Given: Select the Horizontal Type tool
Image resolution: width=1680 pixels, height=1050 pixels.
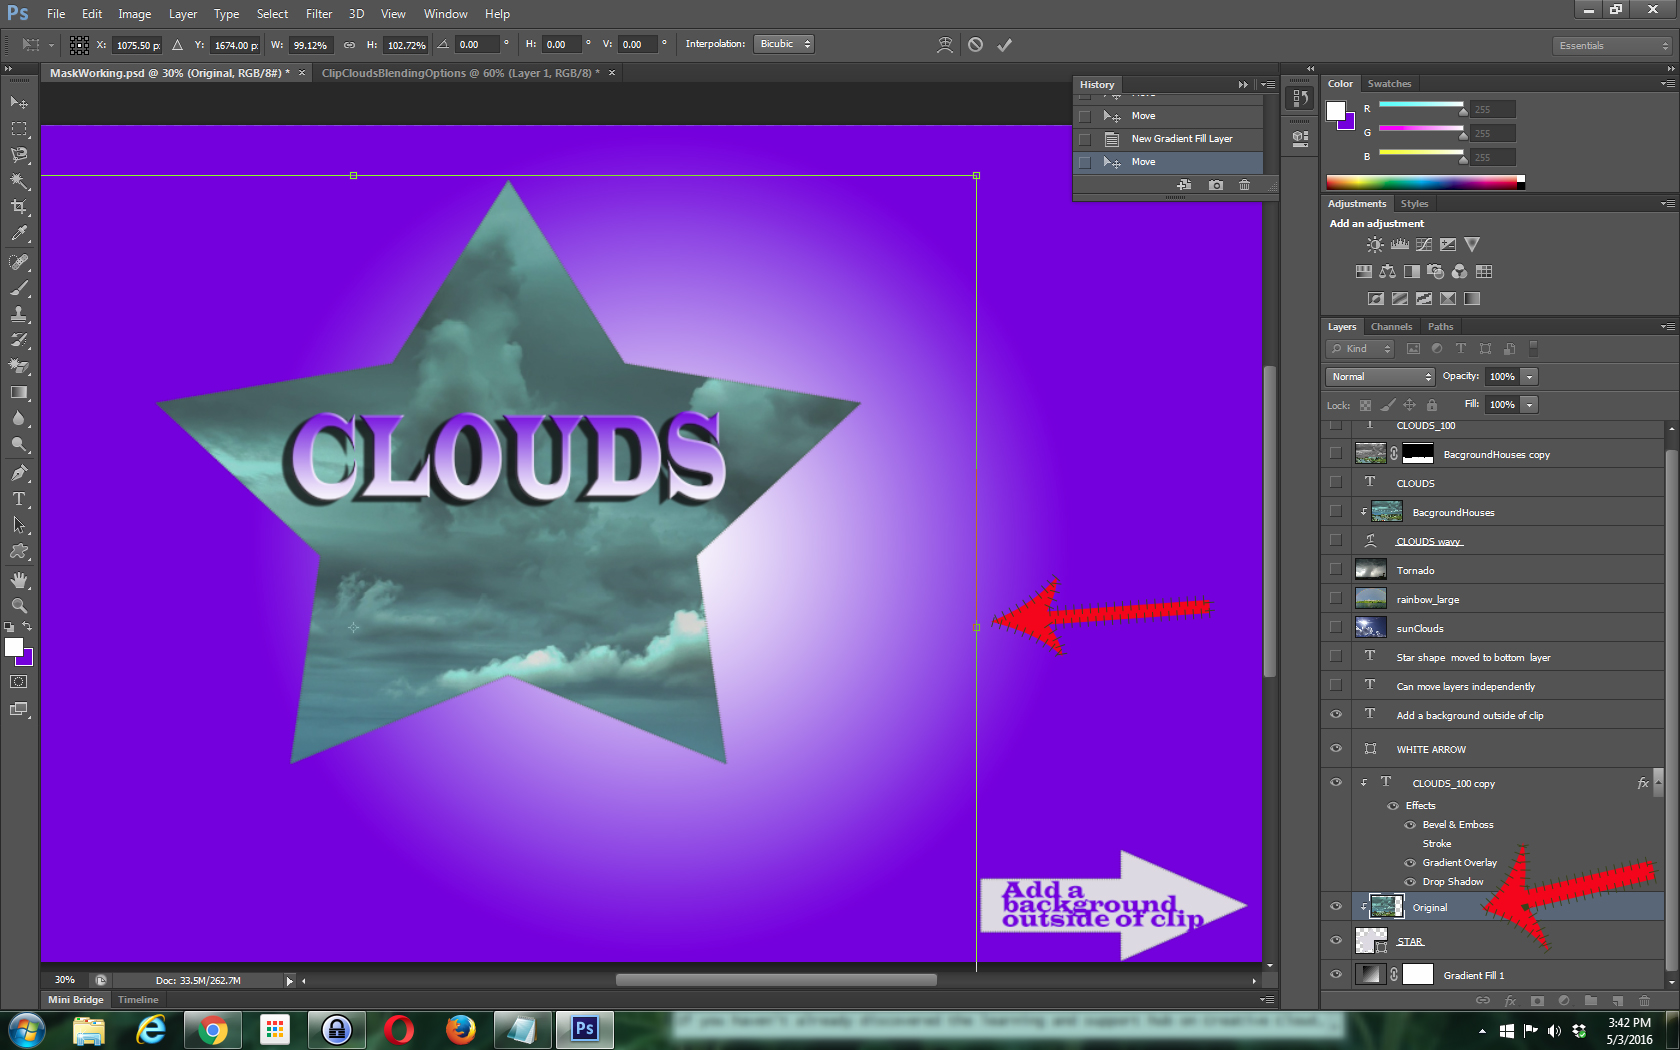Looking at the screenshot, I should coord(19,499).
